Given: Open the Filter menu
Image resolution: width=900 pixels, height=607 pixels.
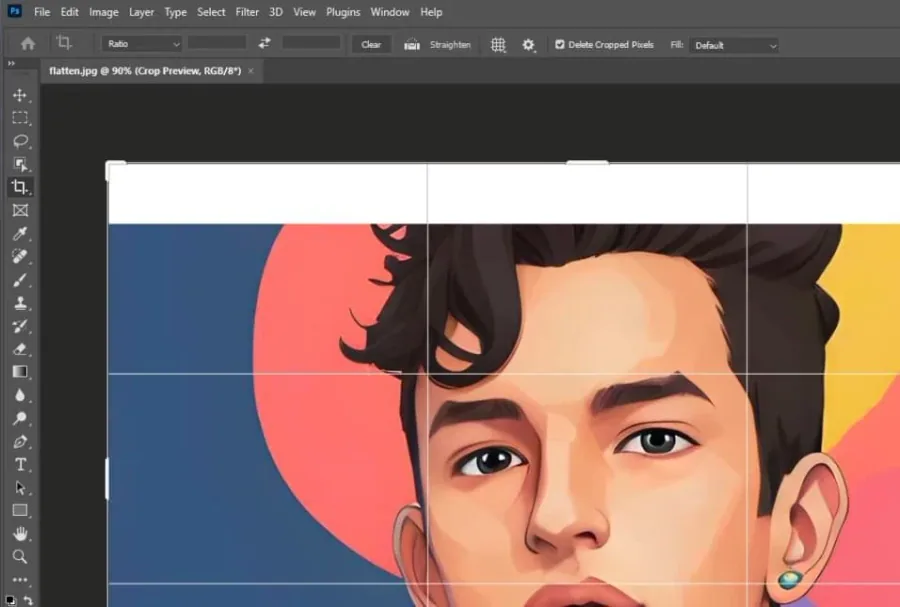Looking at the screenshot, I should pyautogui.click(x=247, y=12).
